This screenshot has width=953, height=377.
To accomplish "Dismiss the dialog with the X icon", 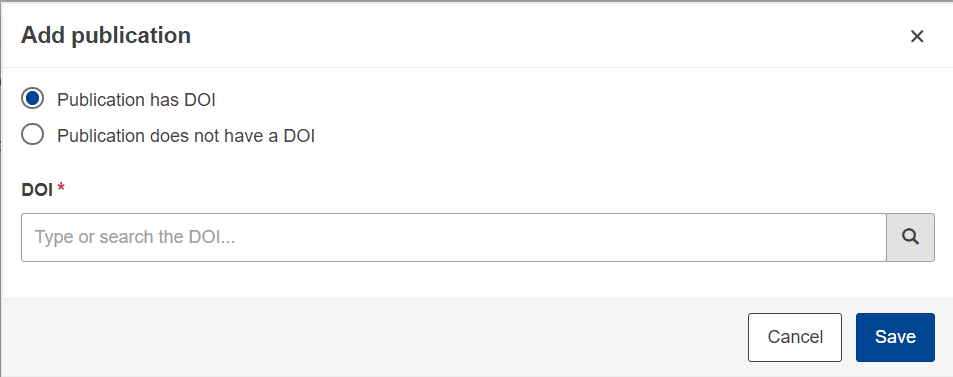I will tap(917, 36).
